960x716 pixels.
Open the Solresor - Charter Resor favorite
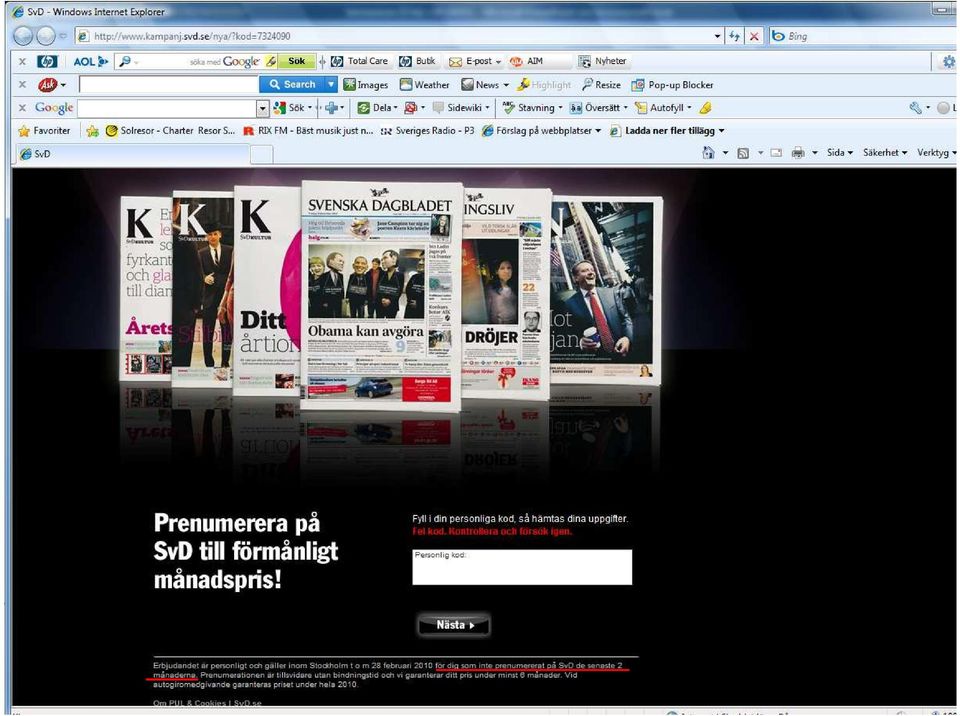(170, 130)
